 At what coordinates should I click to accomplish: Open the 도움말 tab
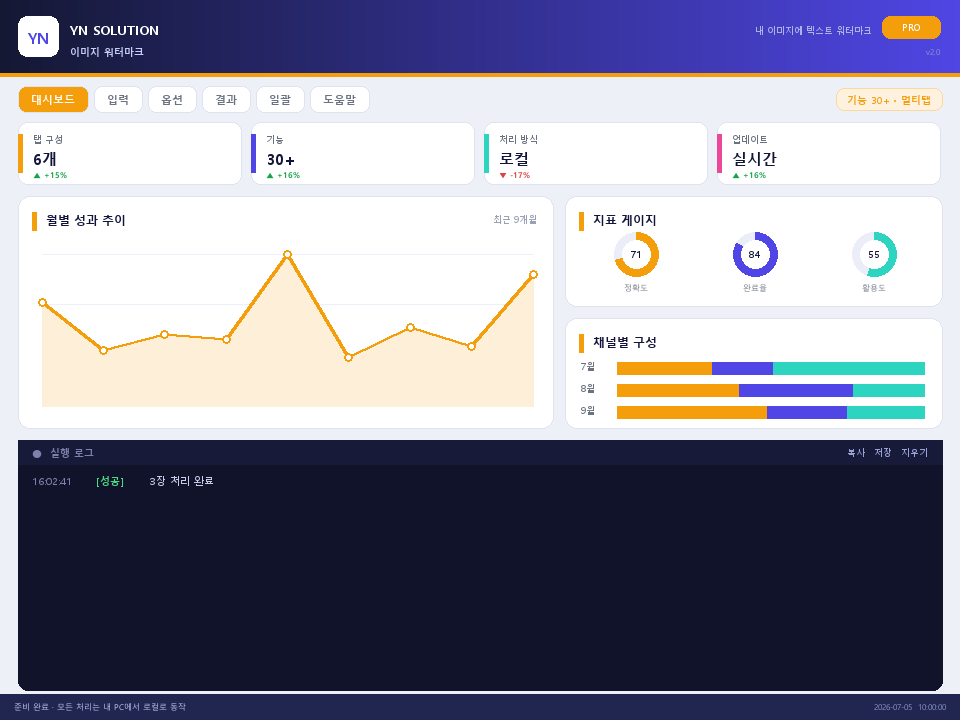click(x=340, y=100)
